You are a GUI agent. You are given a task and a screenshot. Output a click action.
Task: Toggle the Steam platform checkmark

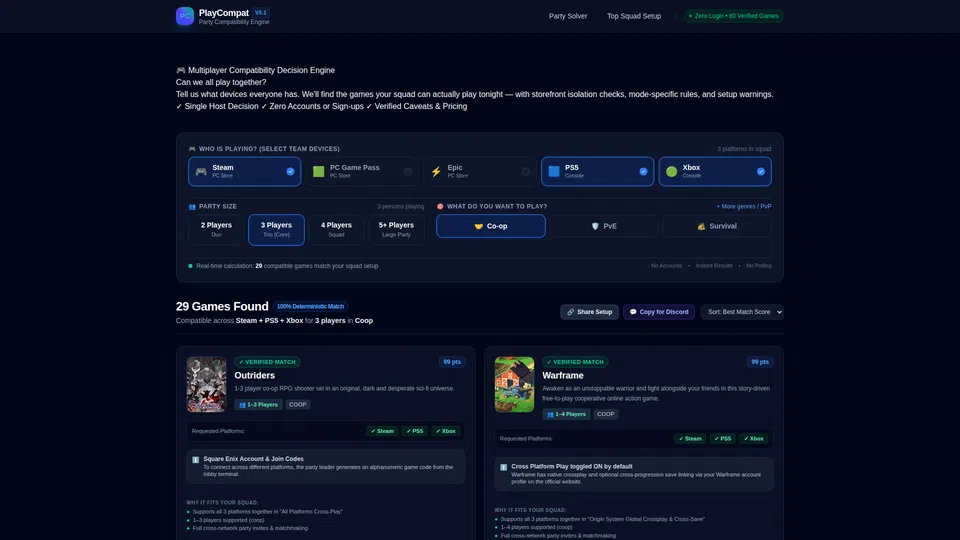290,171
